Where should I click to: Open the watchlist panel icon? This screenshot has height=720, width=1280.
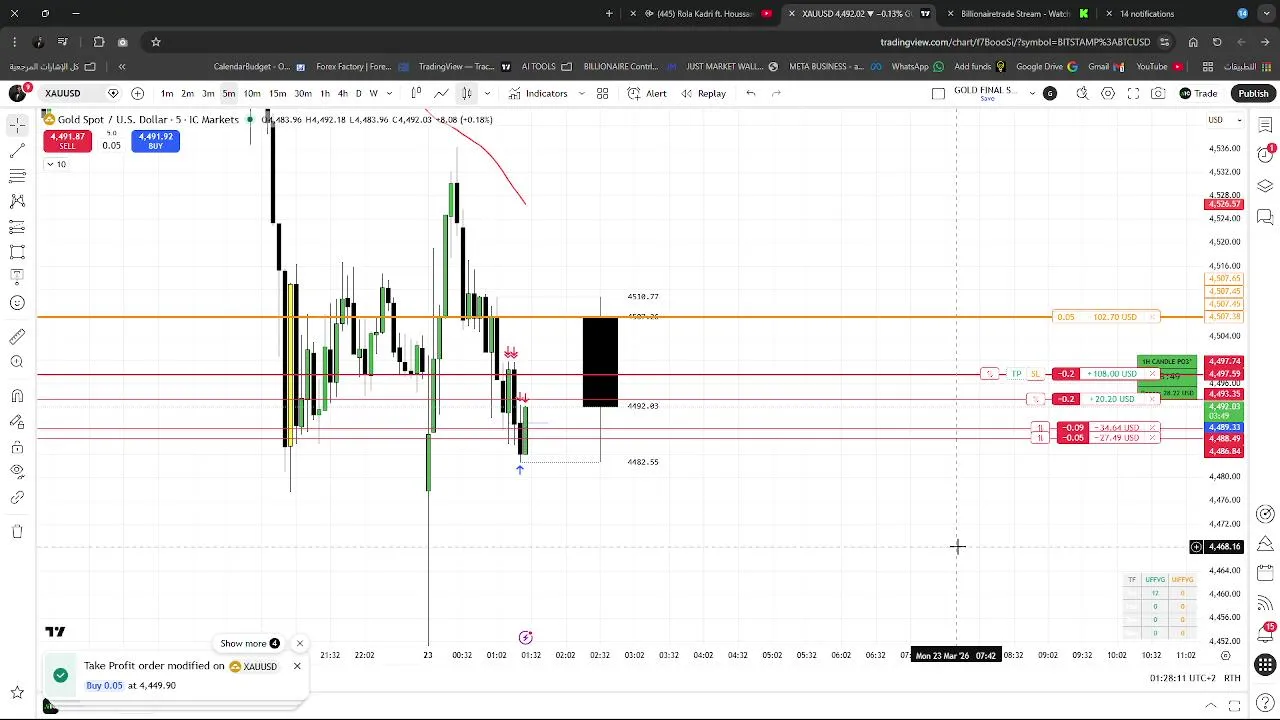1265,124
